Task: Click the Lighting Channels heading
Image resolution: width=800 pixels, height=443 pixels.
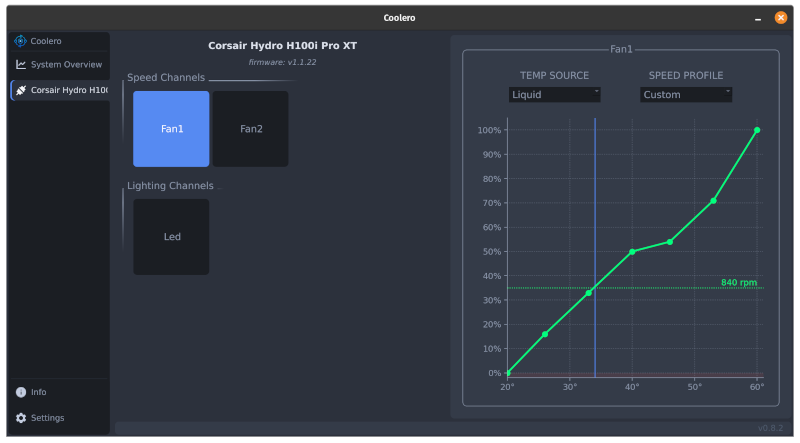Action: [170, 186]
